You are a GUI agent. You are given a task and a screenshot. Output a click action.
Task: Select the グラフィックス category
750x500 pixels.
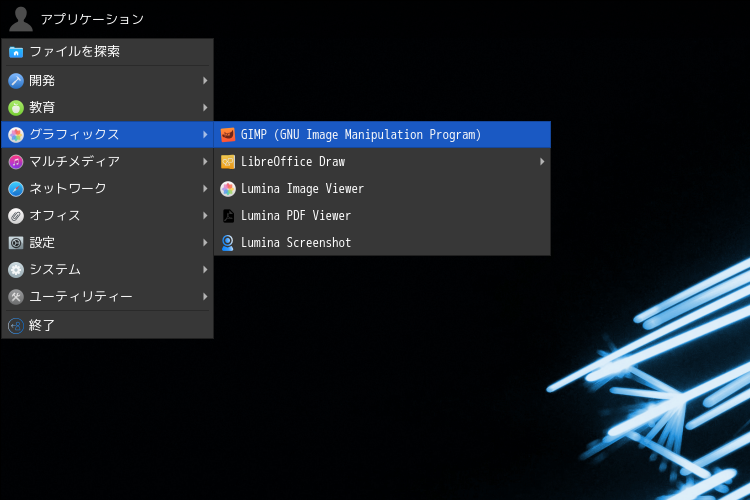(x=108, y=135)
